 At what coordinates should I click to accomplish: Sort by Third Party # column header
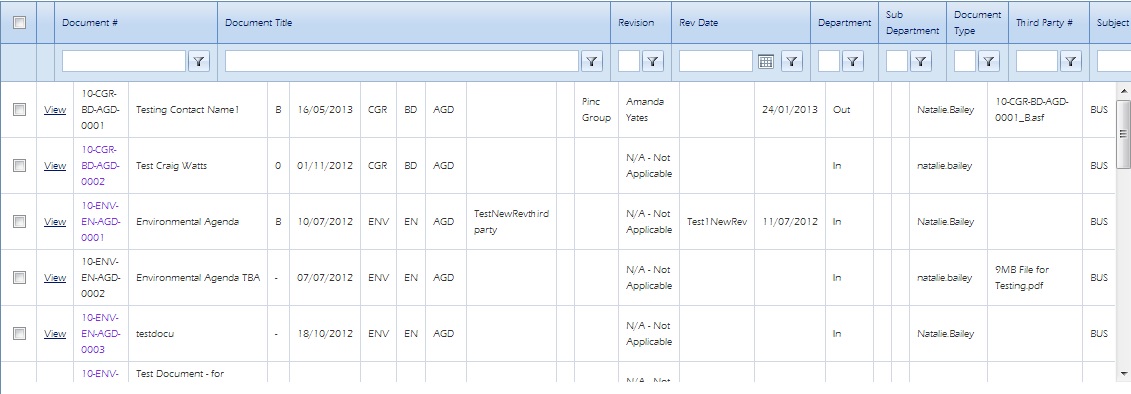[x=1044, y=22]
